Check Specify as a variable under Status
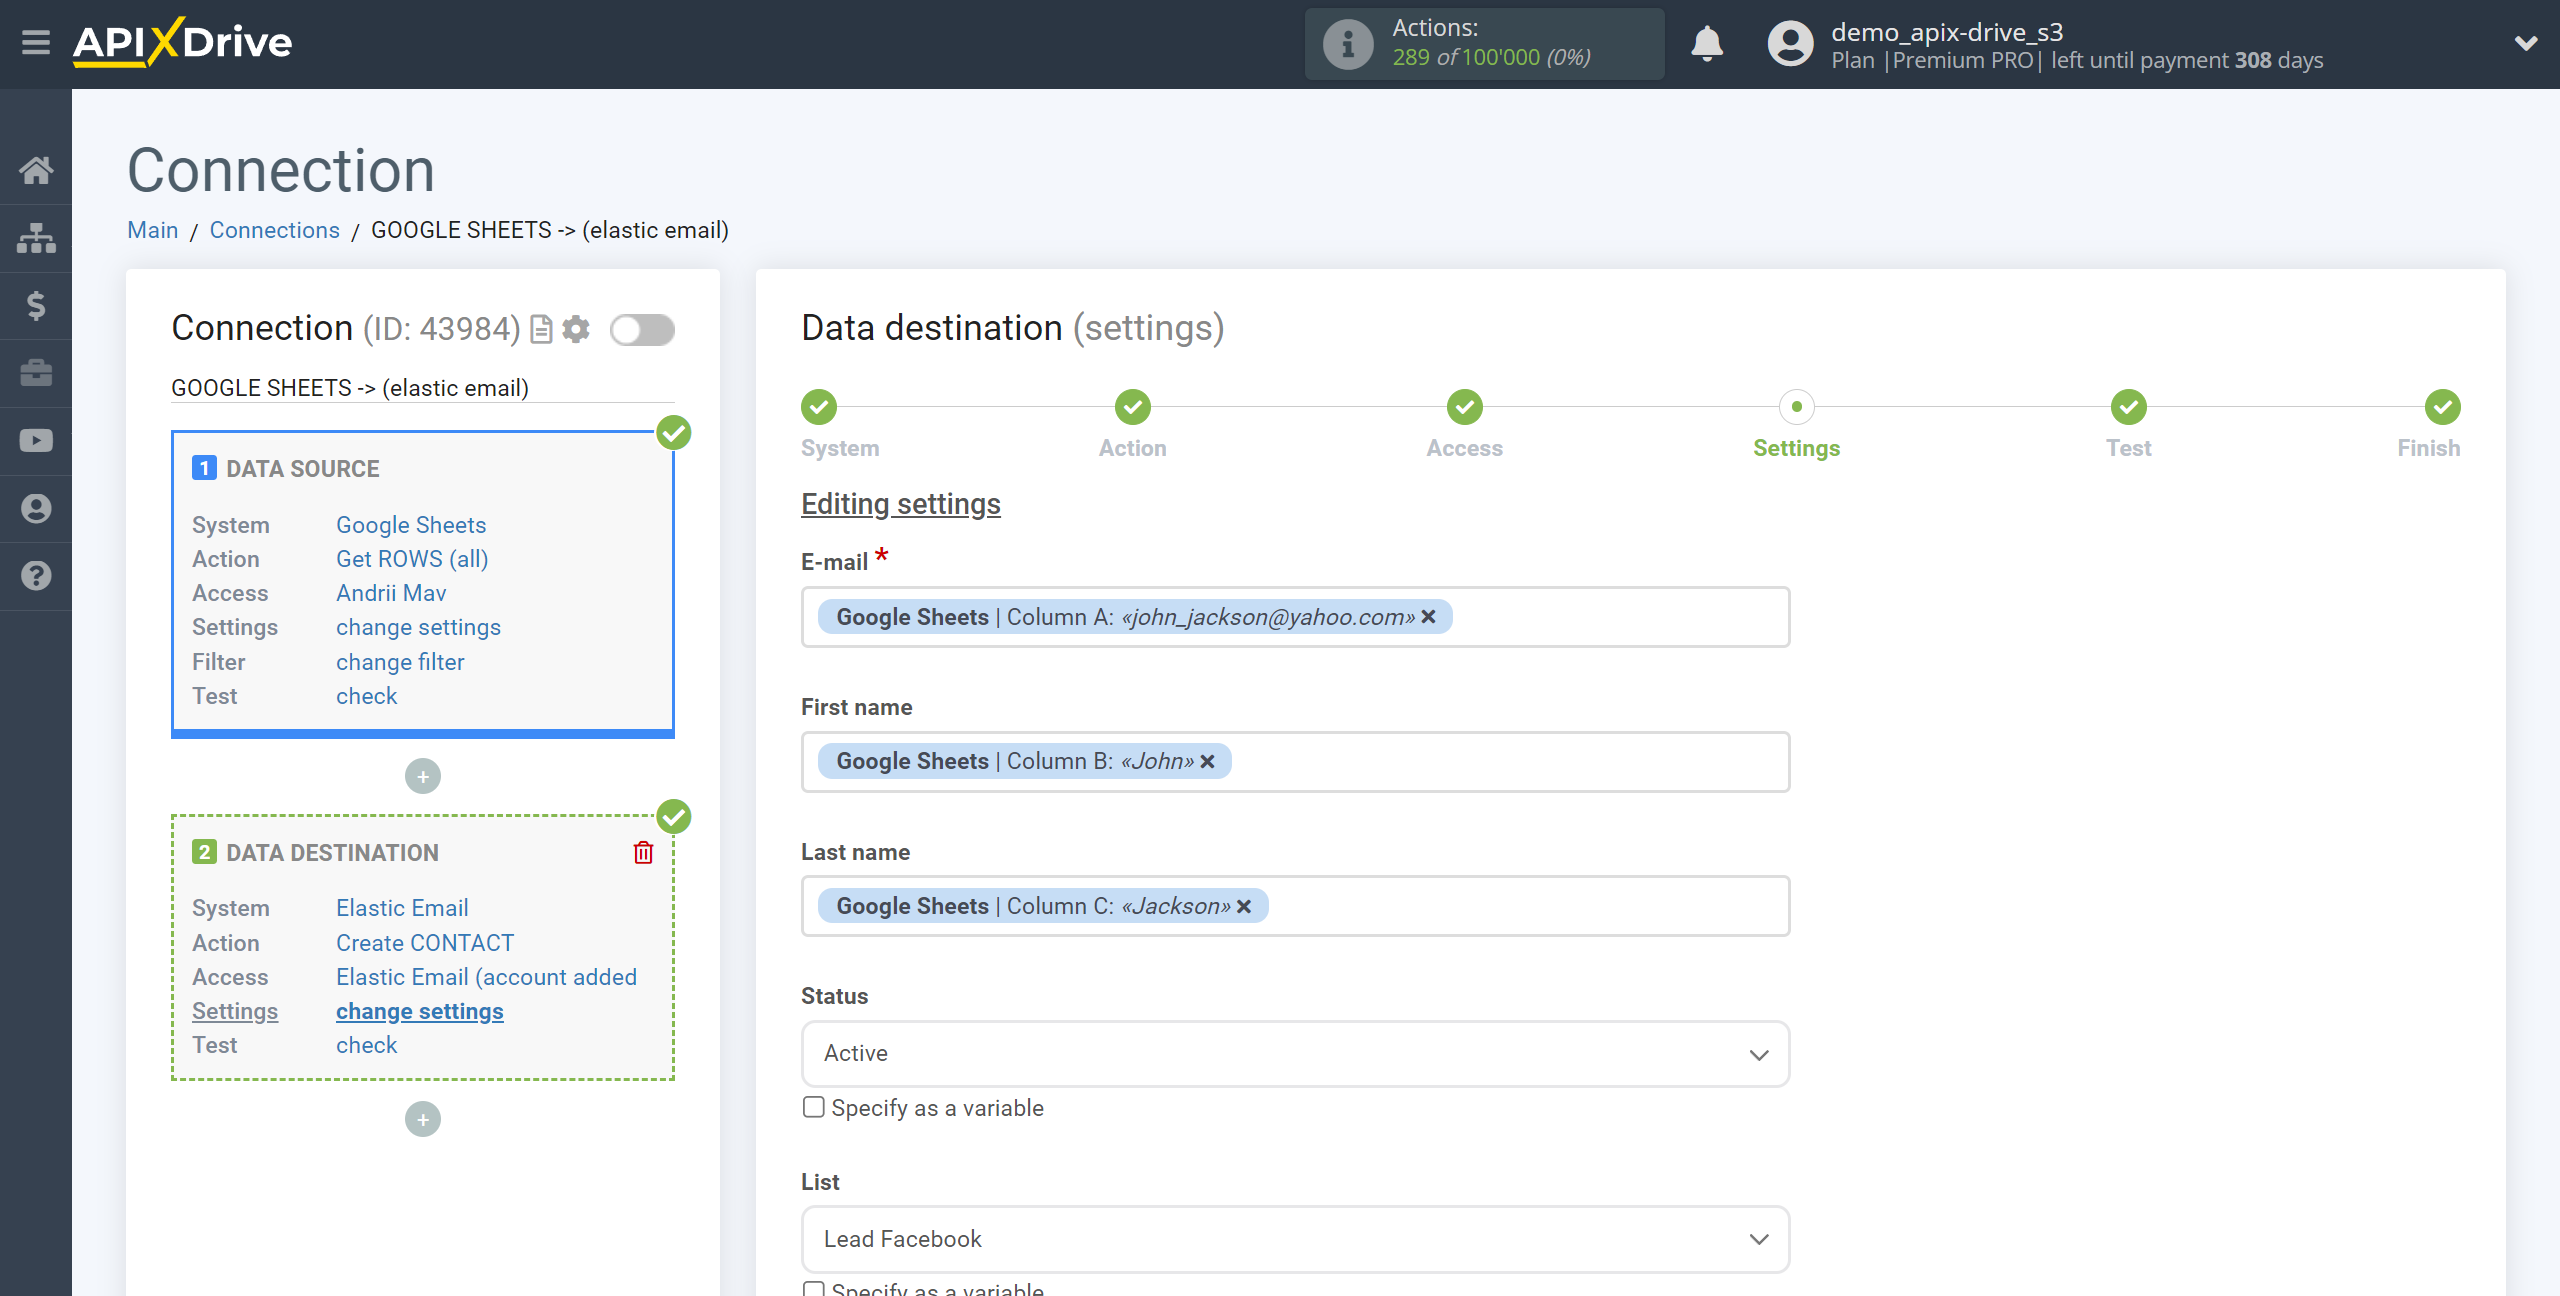This screenshot has width=2560, height=1296. (814, 1107)
